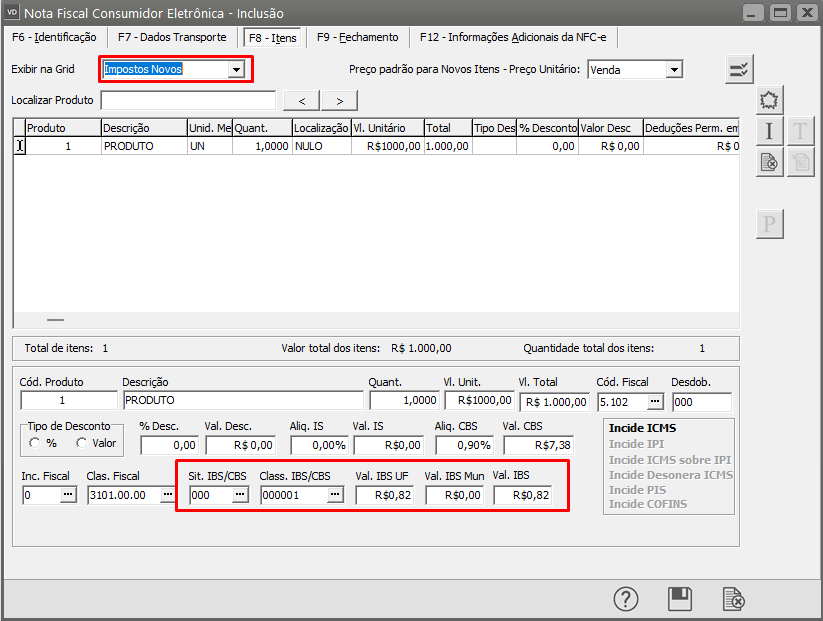
Task: Cancel using the bottom document X icon
Action: [734, 598]
